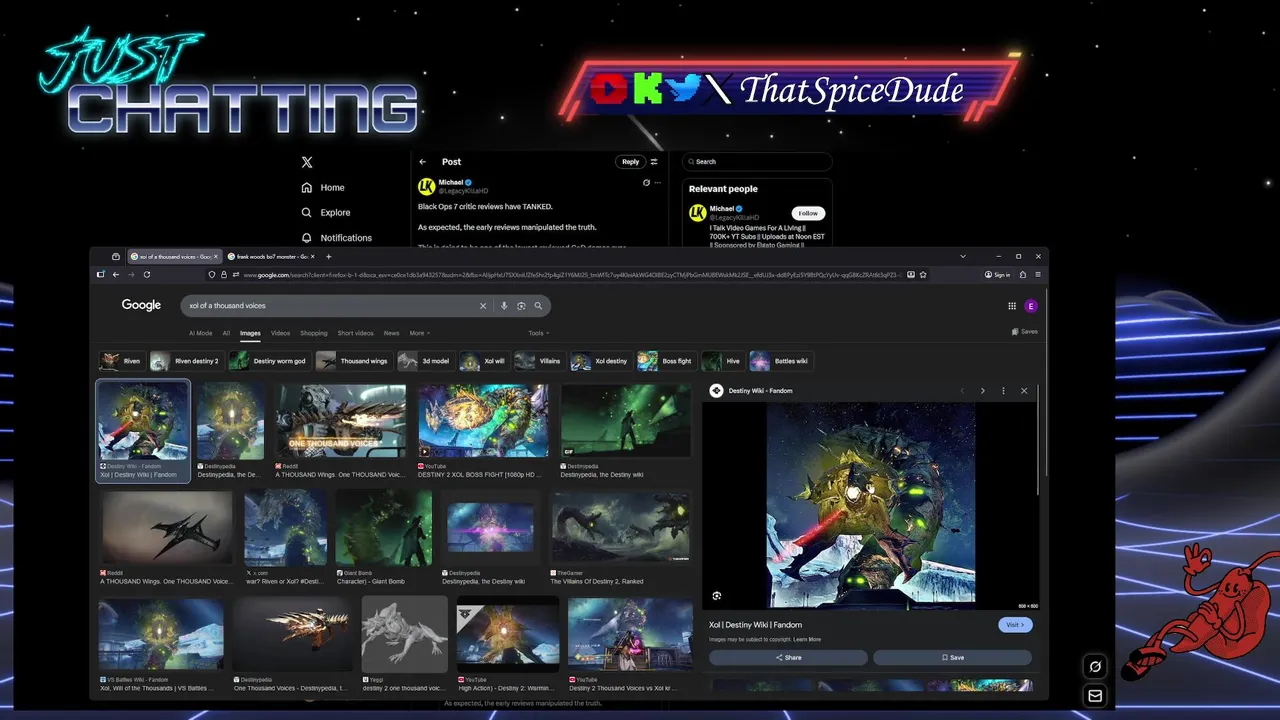Viewport: 1280px width, 720px height.
Task: Switch to News results tab
Action: pos(391,333)
